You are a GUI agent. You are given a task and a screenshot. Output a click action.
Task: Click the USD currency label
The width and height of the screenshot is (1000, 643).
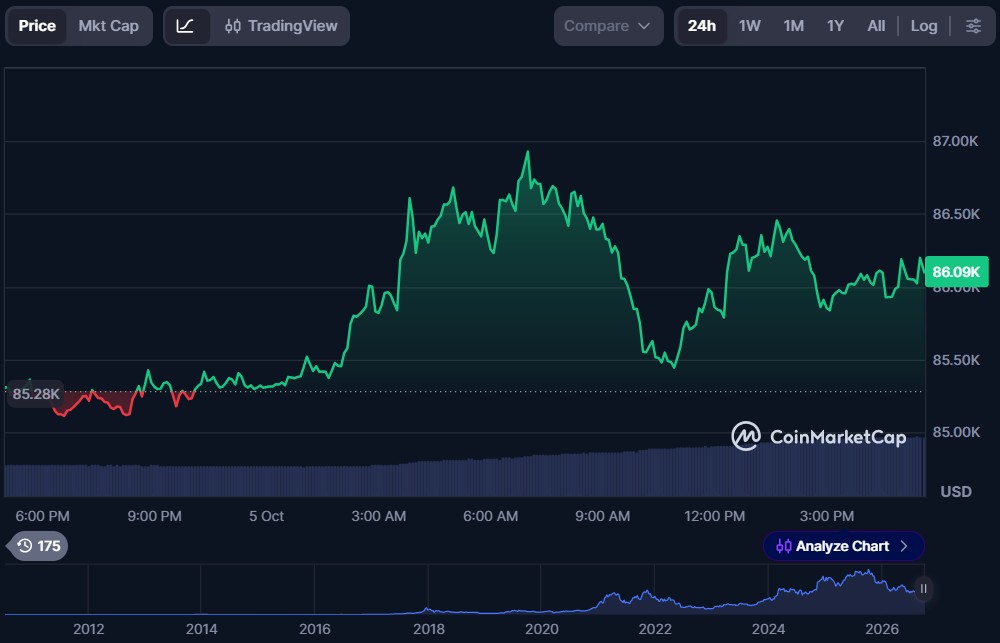955,492
